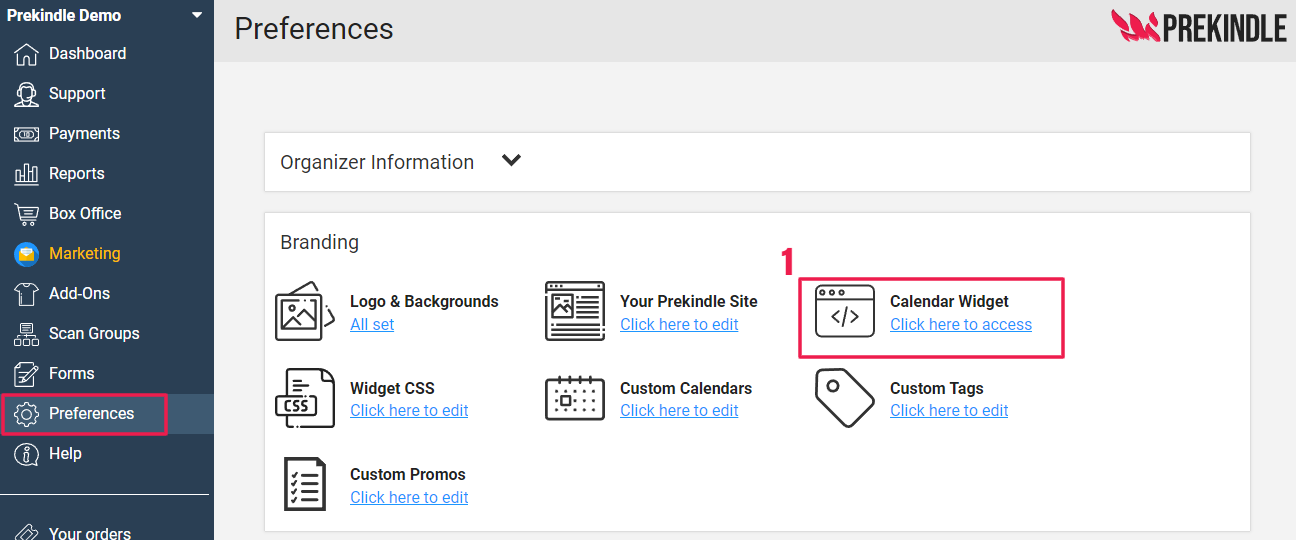Click the Prekindle Demo account name
This screenshot has width=1296, height=540.
click(64, 16)
